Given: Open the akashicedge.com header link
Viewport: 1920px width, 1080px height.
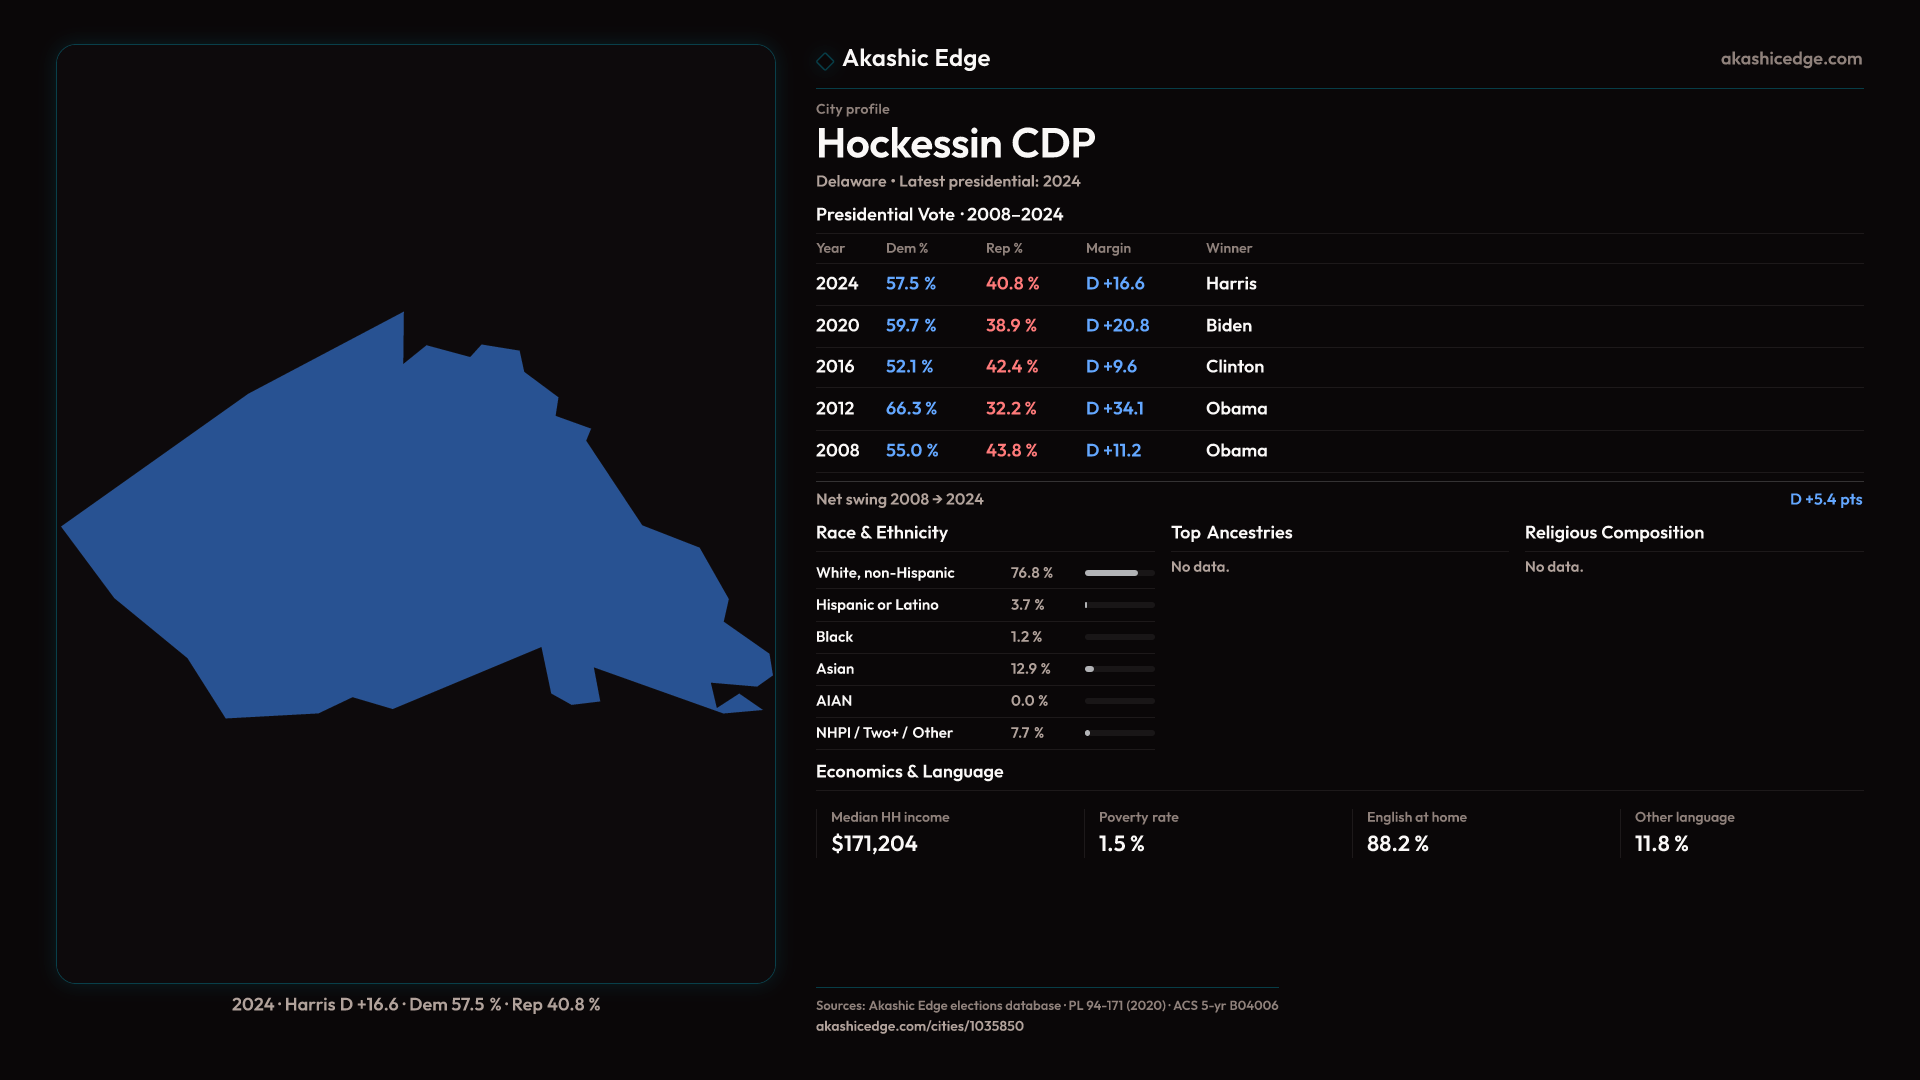Looking at the screenshot, I should (x=1790, y=59).
